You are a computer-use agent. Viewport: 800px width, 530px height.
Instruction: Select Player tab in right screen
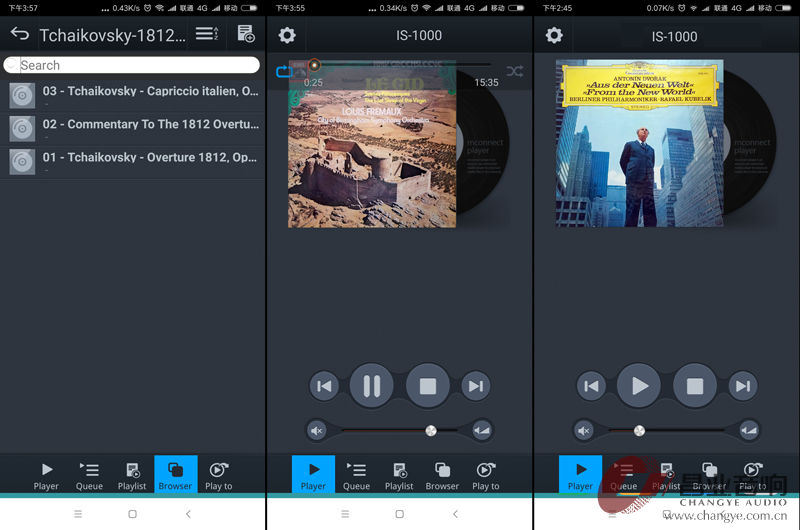pyautogui.click(x=581, y=474)
